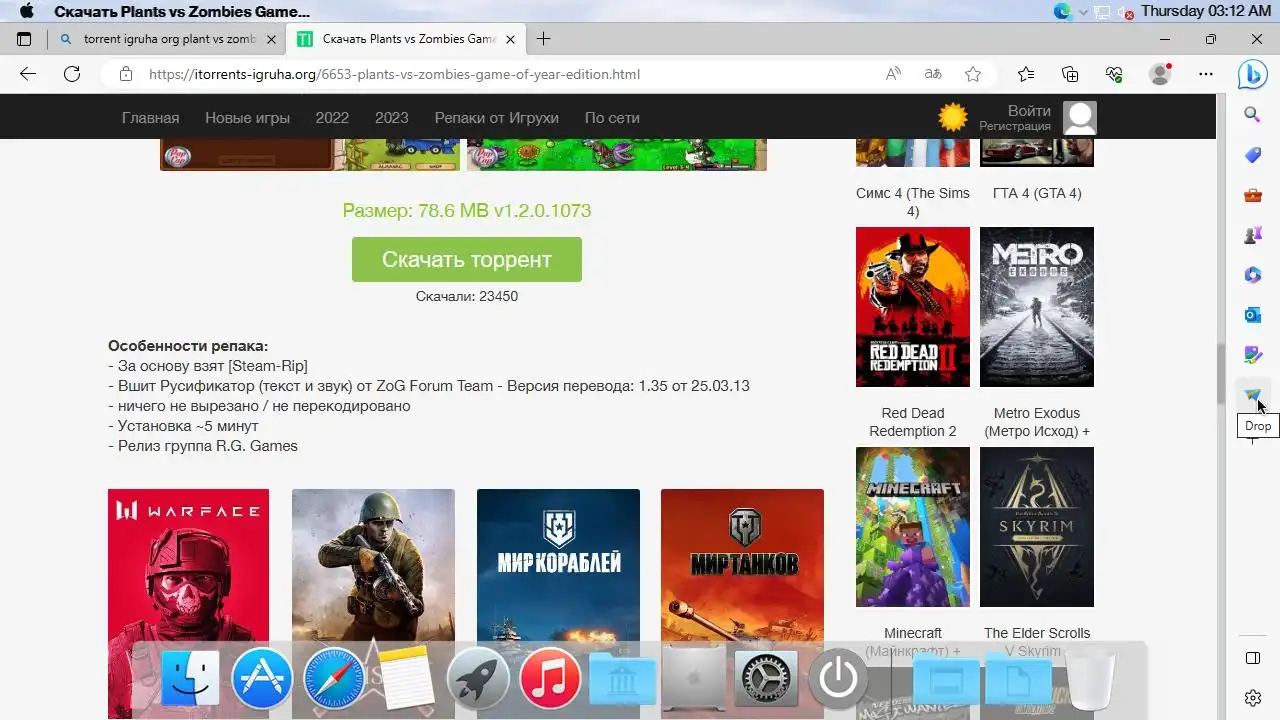This screenshot has width=1280, height=720.
Task: Open the Translate page icon
Action: 933,74
